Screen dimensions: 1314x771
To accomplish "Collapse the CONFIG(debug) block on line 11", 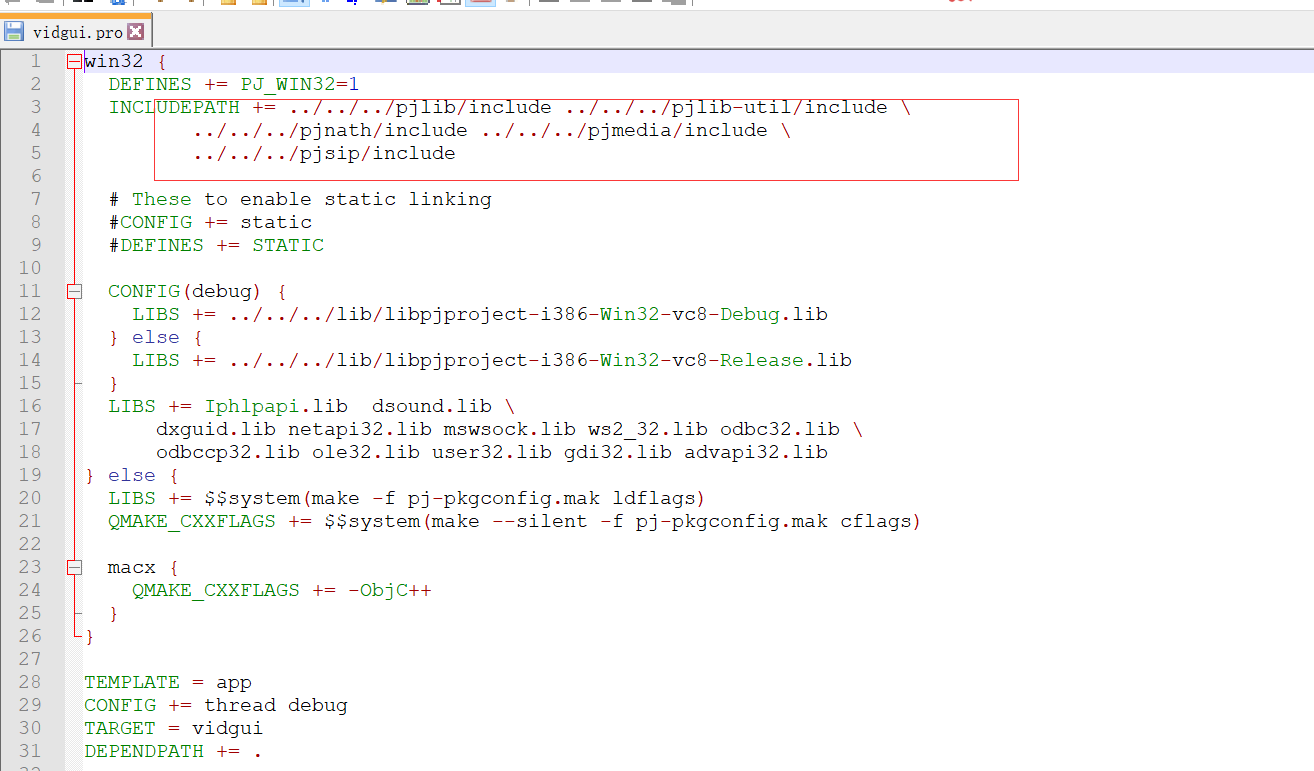I will [74, 291].
